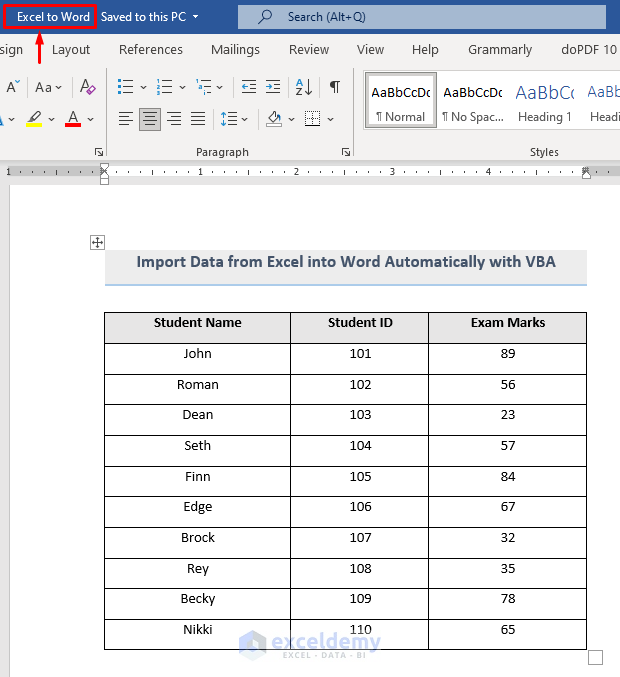Click the Saved to this PC status
This screenshot has width=620, height=677.
[x=149, y=17]
